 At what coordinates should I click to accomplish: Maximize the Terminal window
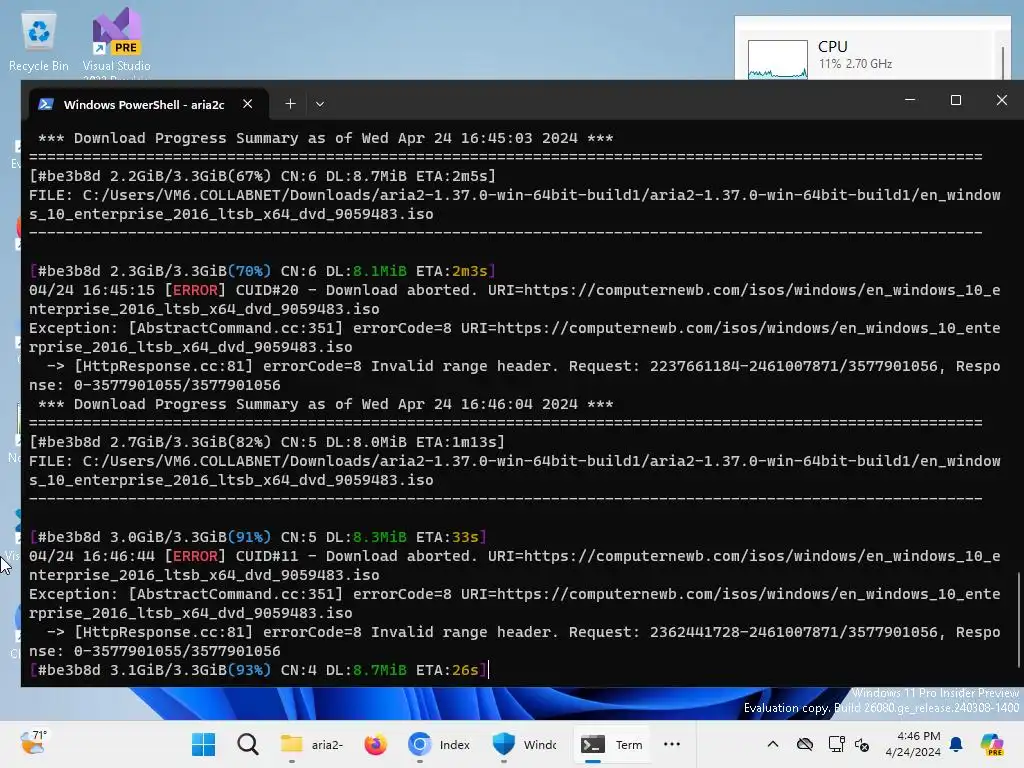[955, 100]
